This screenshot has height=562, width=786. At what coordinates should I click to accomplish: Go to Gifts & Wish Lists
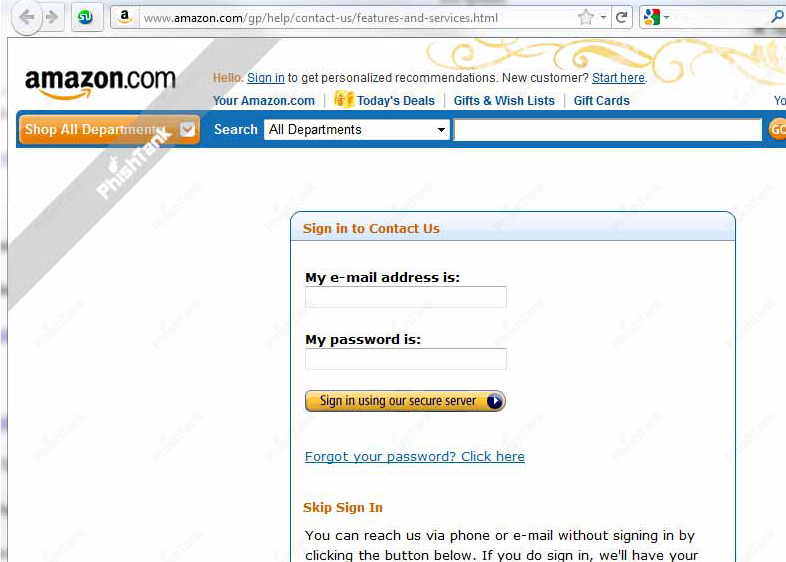(504, 101)
